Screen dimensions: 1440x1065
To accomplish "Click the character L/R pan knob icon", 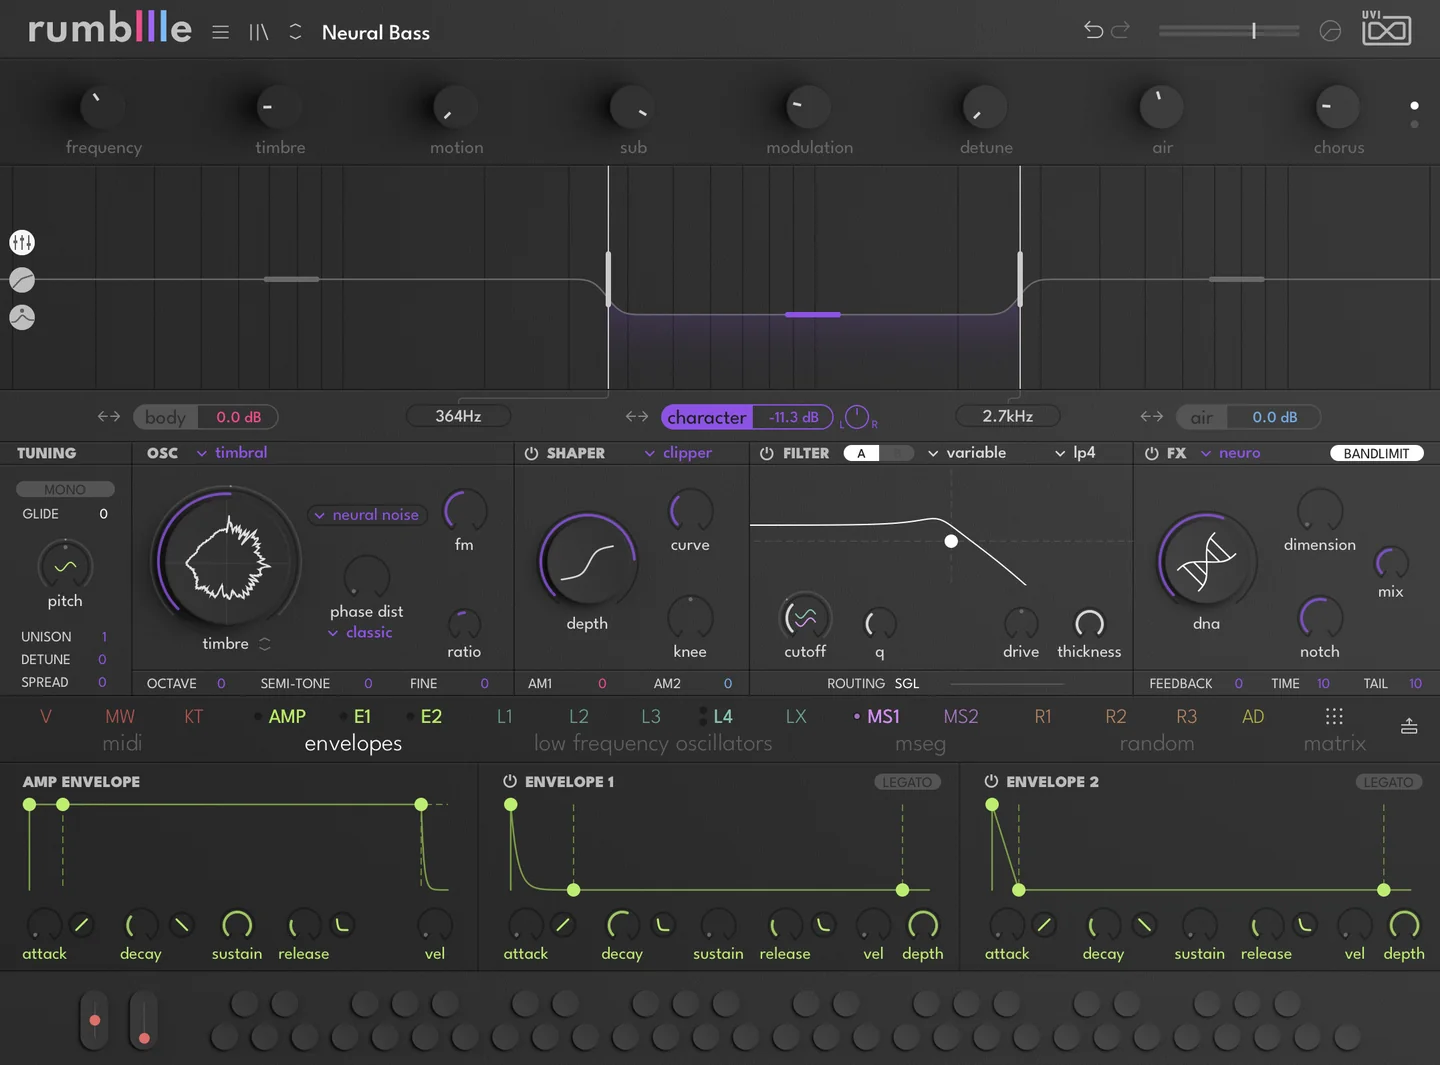I will point(857,417).
